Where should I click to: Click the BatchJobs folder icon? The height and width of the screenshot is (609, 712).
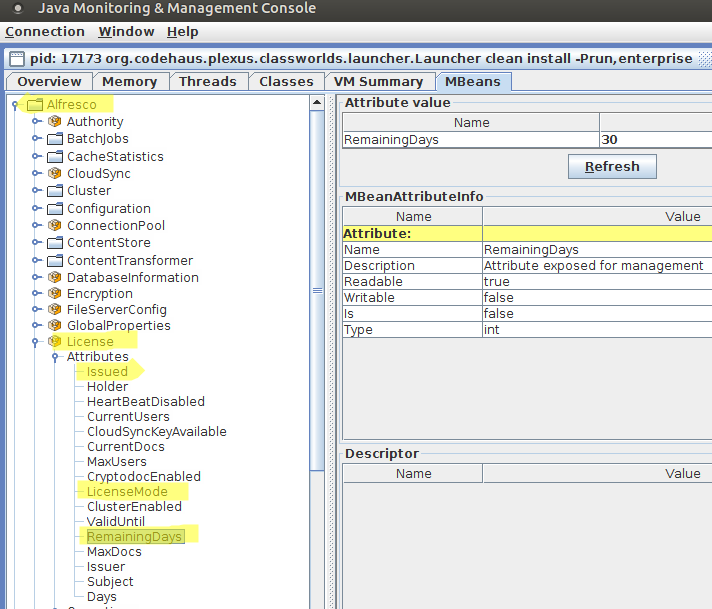[55, 139]
